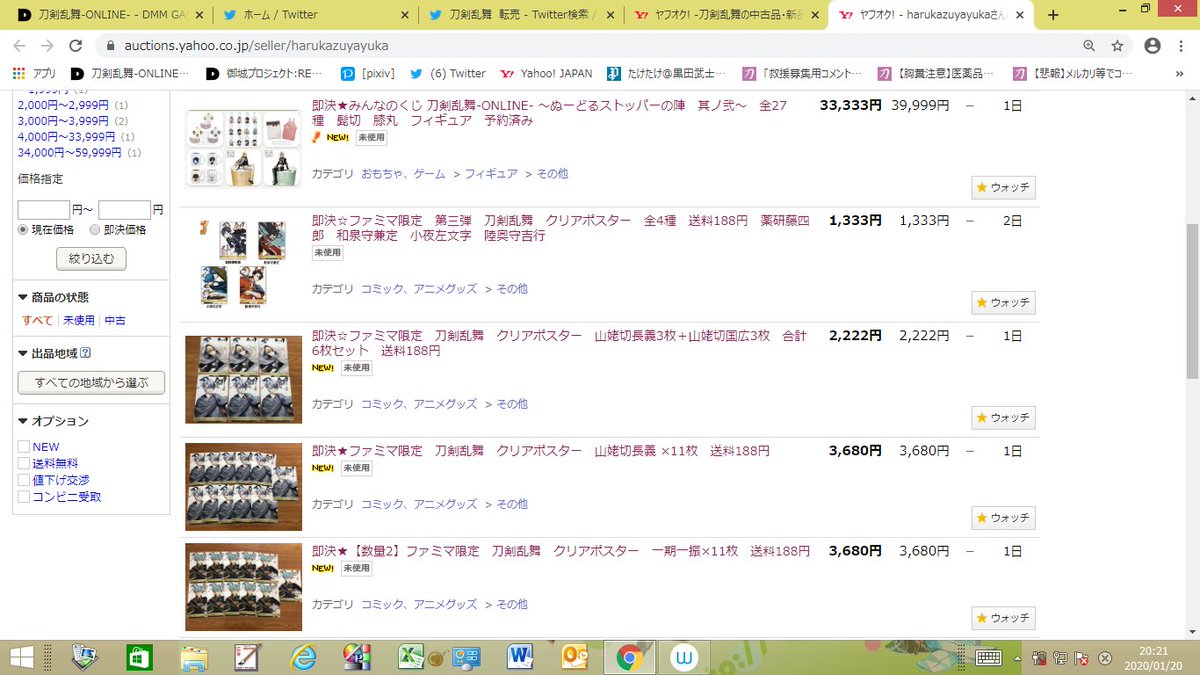
Task: Check the コンビニ受取 option checkbox
Action: click(x=23, y=496)
